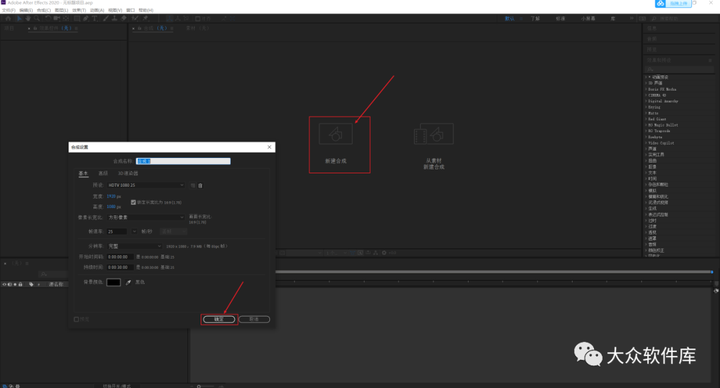Image resolution: width=720 pixels, height=388 pixels.
Task: Open the Effect (效果) menu
Action: (79, 10)
